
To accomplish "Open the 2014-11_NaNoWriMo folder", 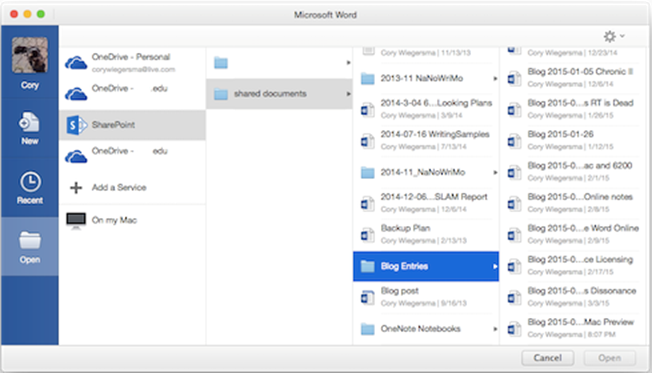I will 426,172.
